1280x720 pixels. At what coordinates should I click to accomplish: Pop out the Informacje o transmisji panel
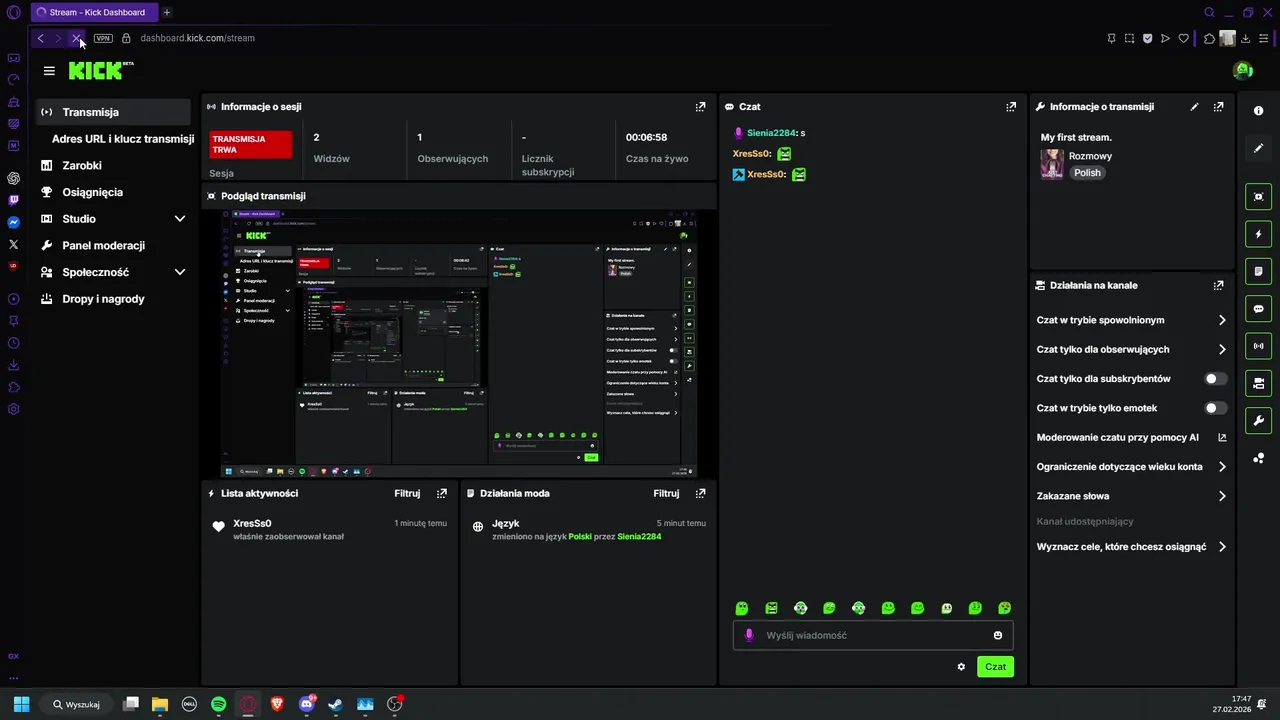click(x=1218, y=107)
